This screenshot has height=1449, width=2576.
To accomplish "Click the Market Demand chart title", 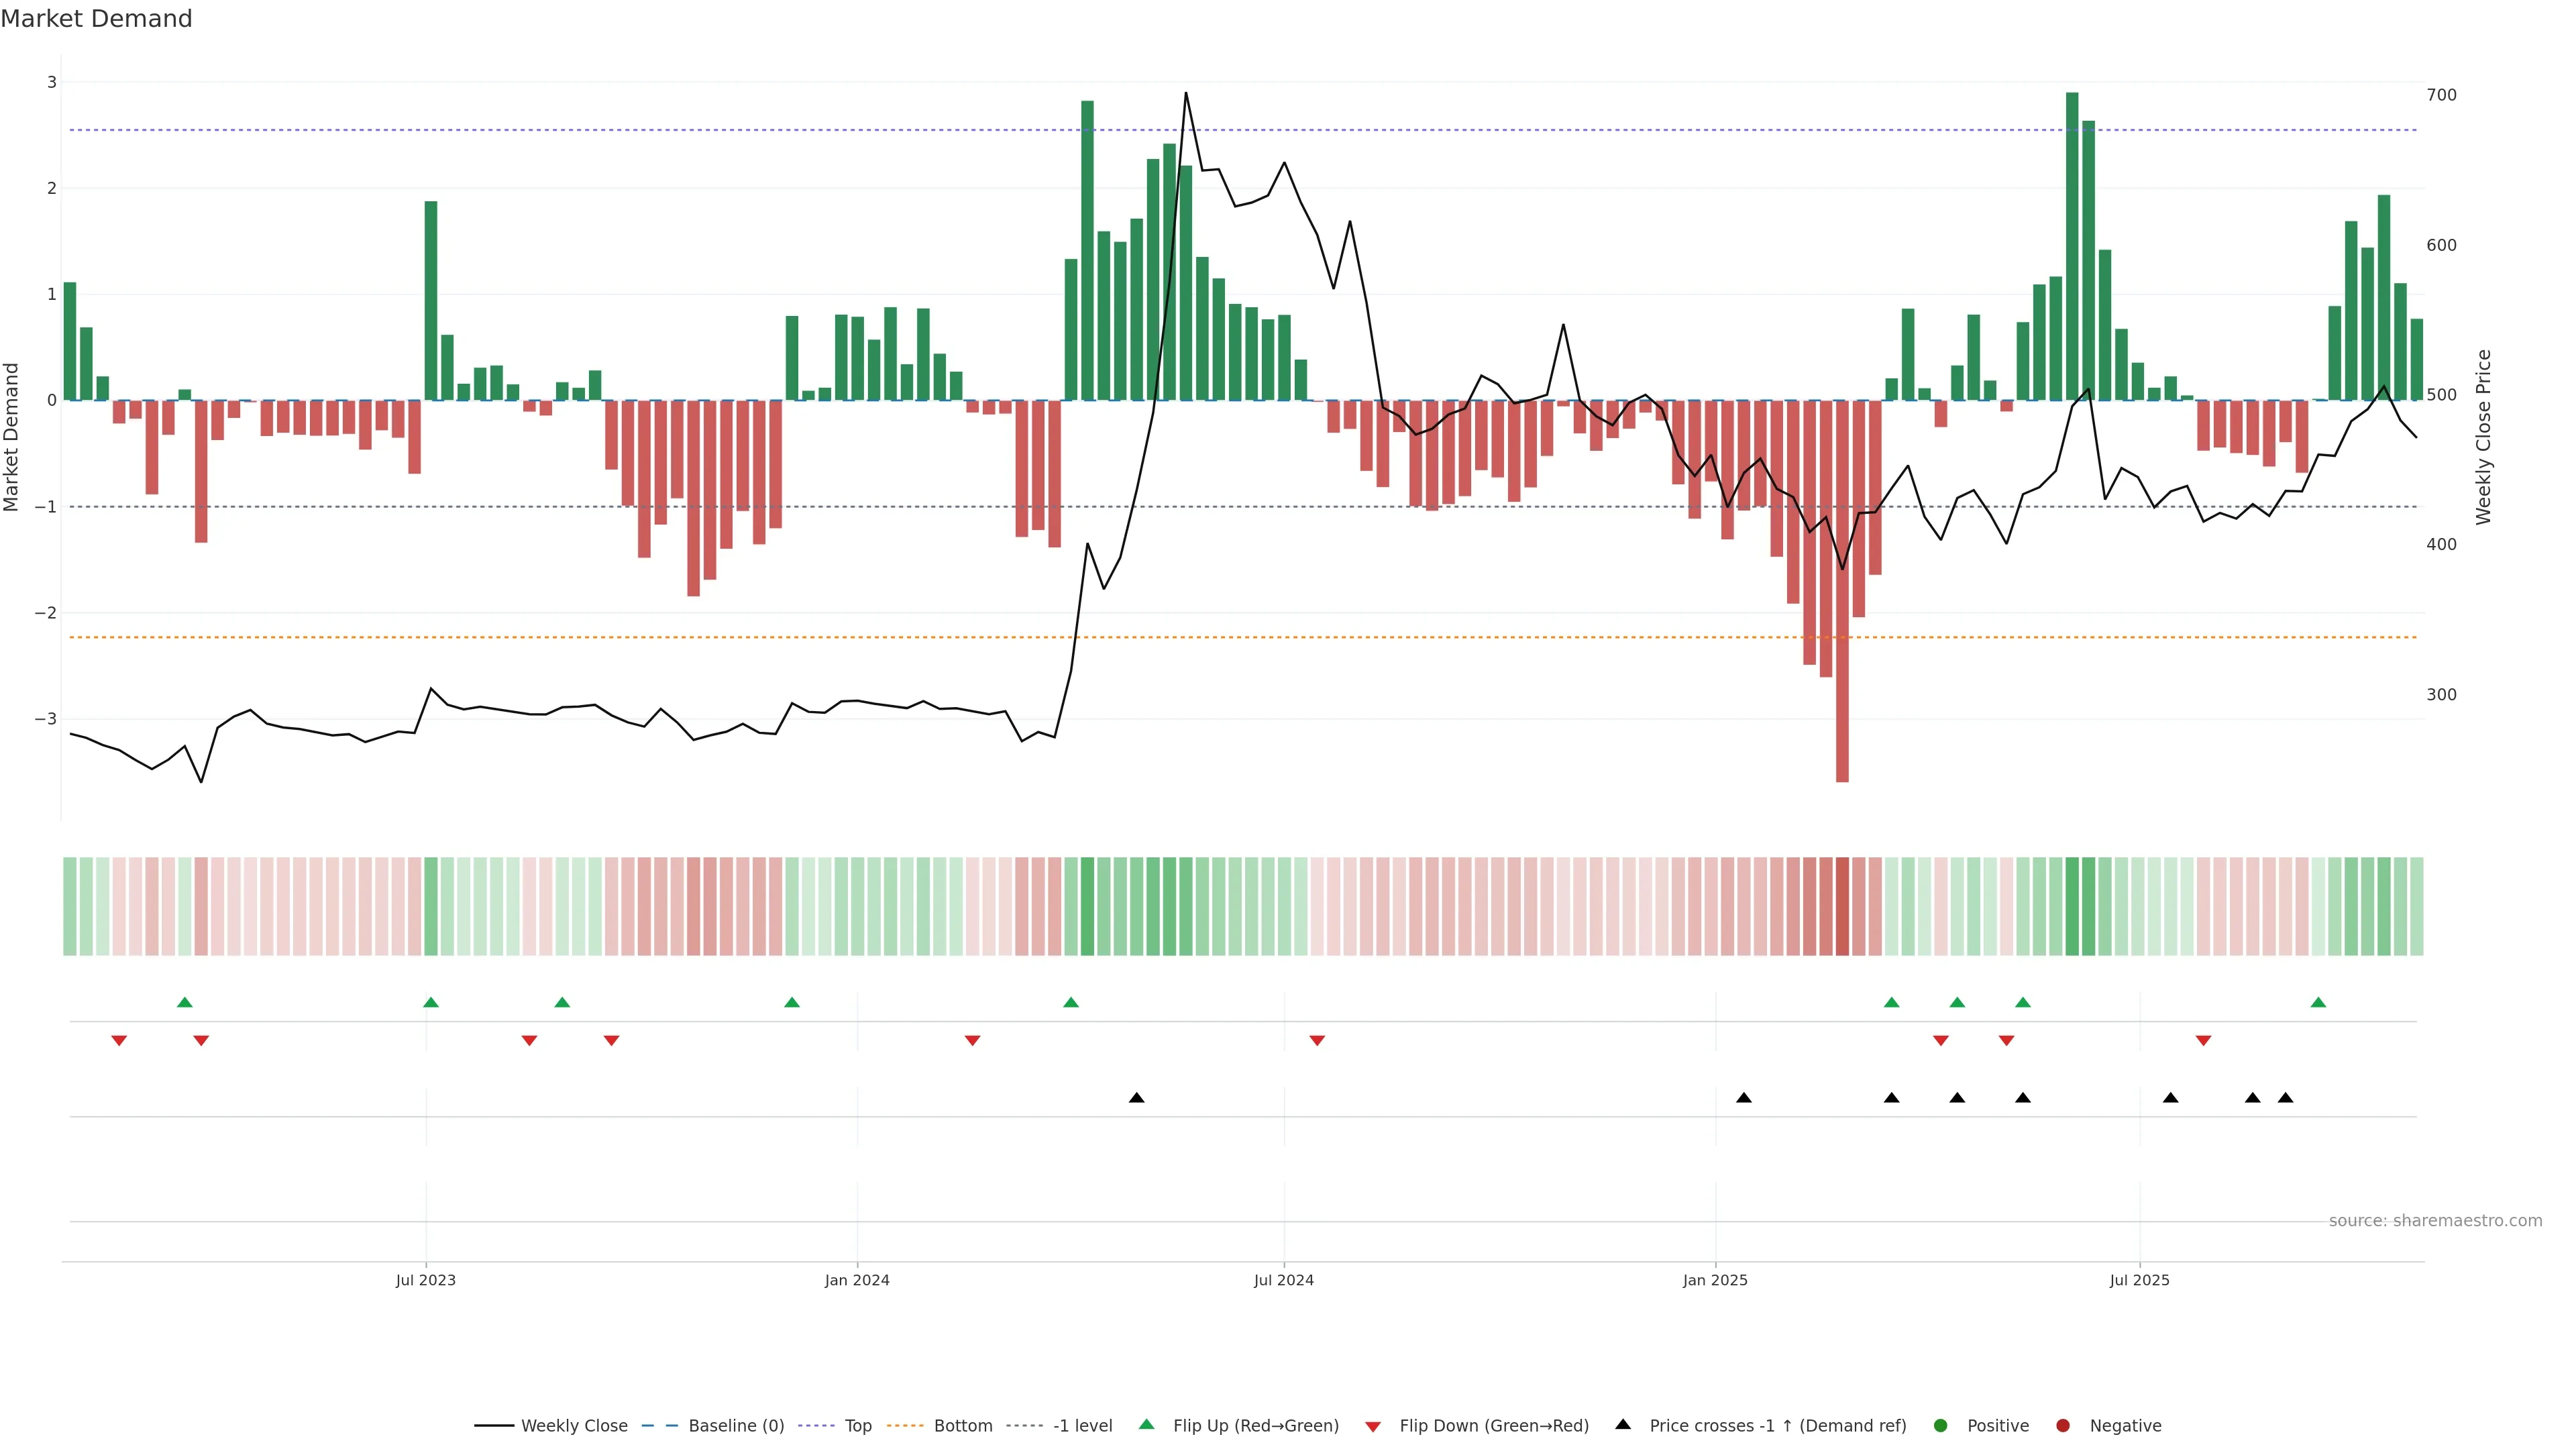I will click(x=96, y=19).
